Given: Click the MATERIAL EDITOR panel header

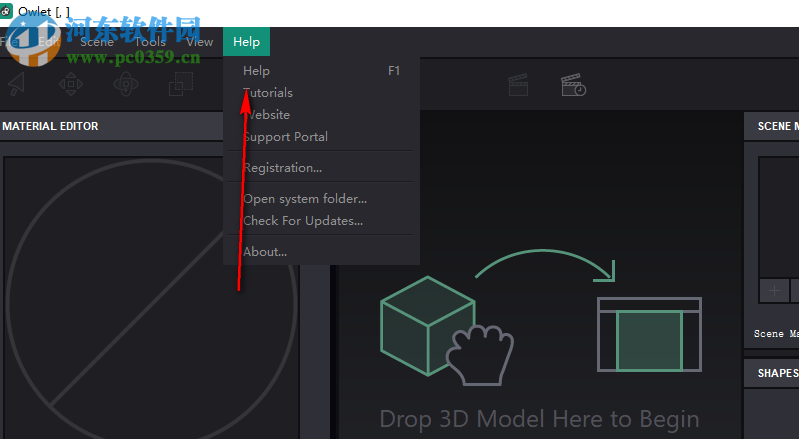Looking at the screenshot, I should [112, 126].
